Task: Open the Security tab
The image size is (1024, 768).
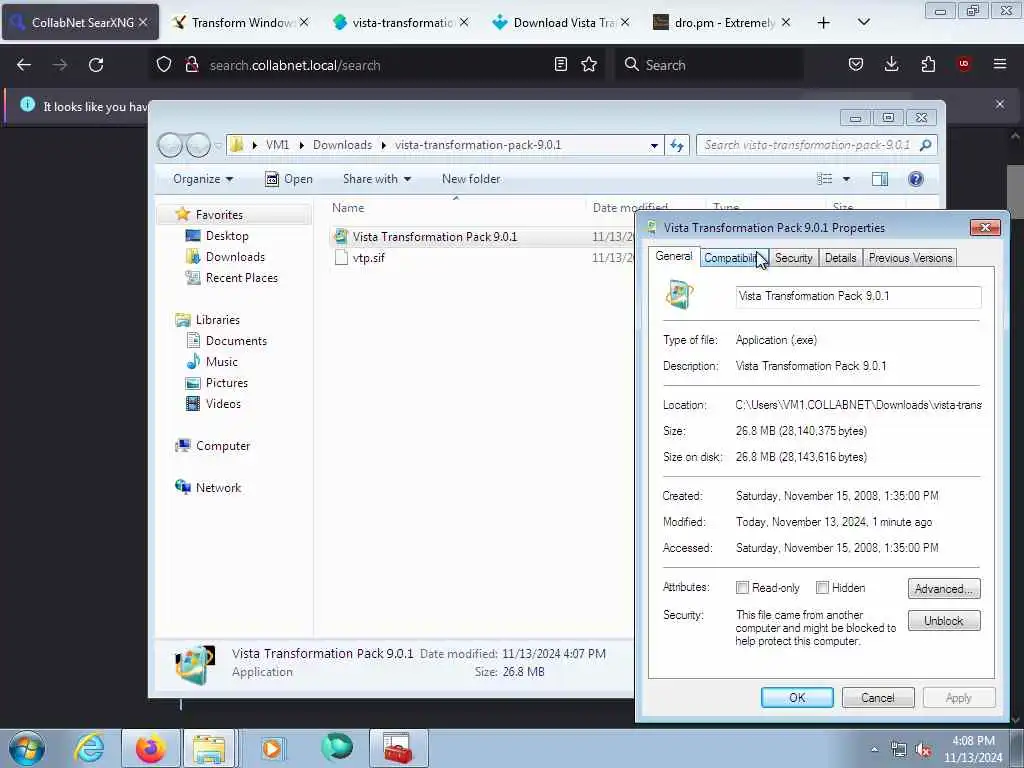Action: 793,258
